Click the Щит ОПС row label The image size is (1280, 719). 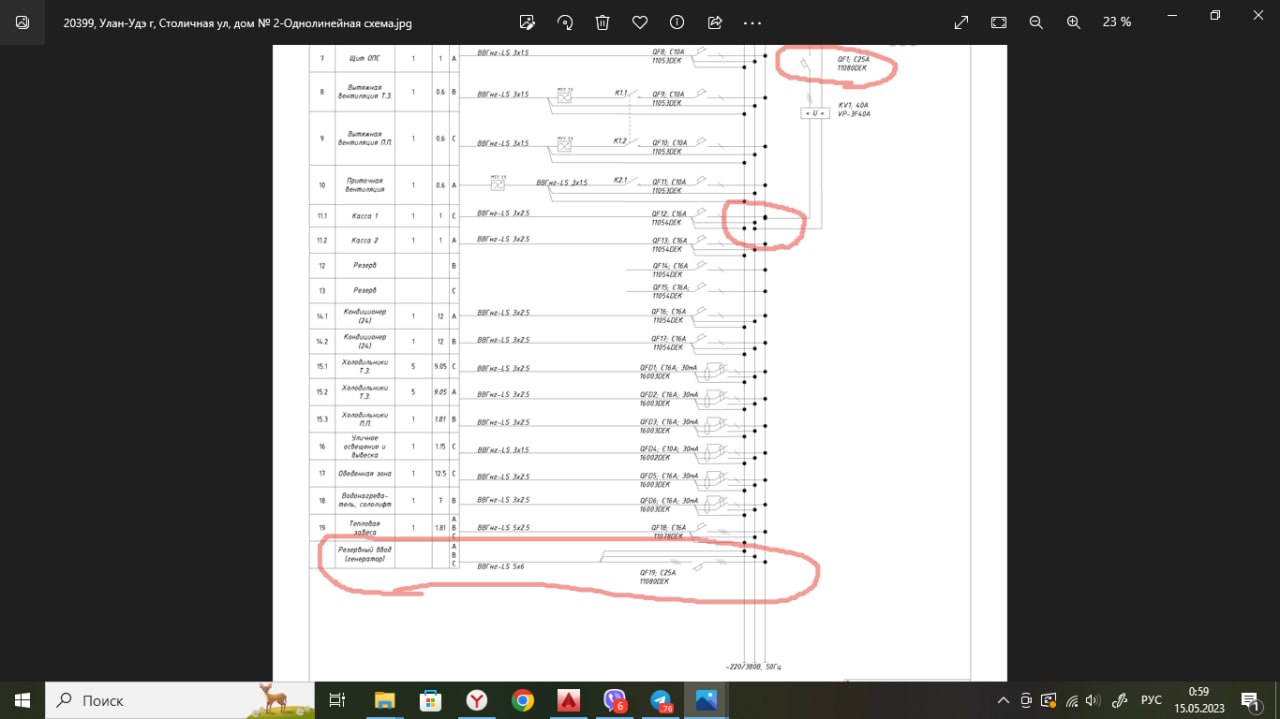pos(363,59)
